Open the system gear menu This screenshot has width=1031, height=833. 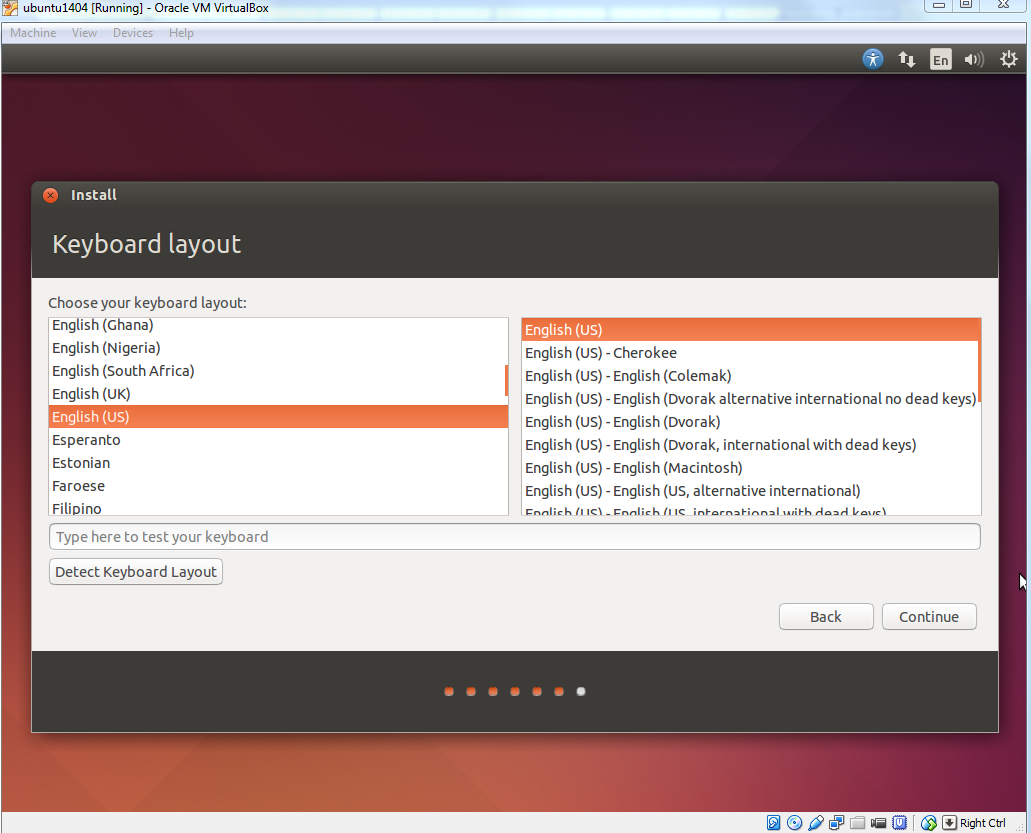click(x=1008, y=60)
